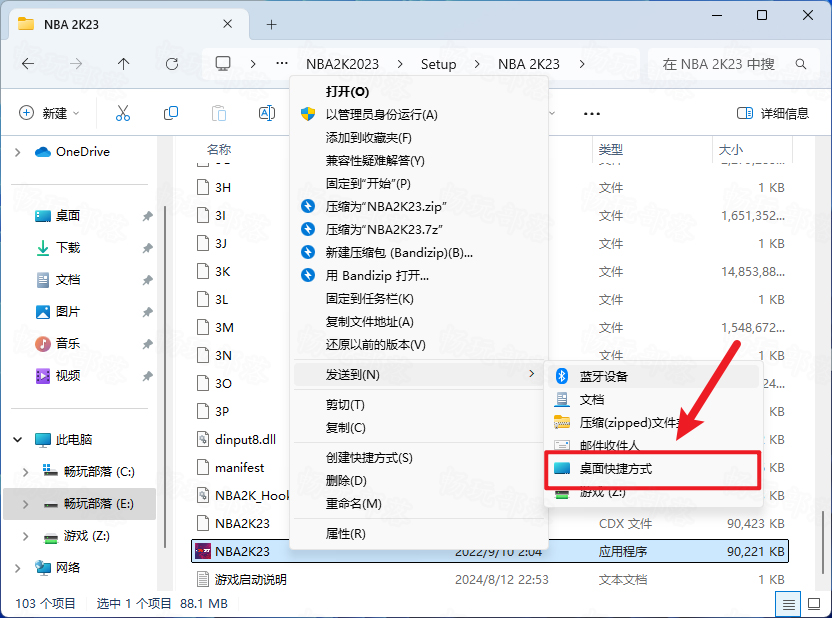The width and height of the screenshot is (832, 618).
Task: Expand the E: drive node
Action: click(x=25, y=504)
